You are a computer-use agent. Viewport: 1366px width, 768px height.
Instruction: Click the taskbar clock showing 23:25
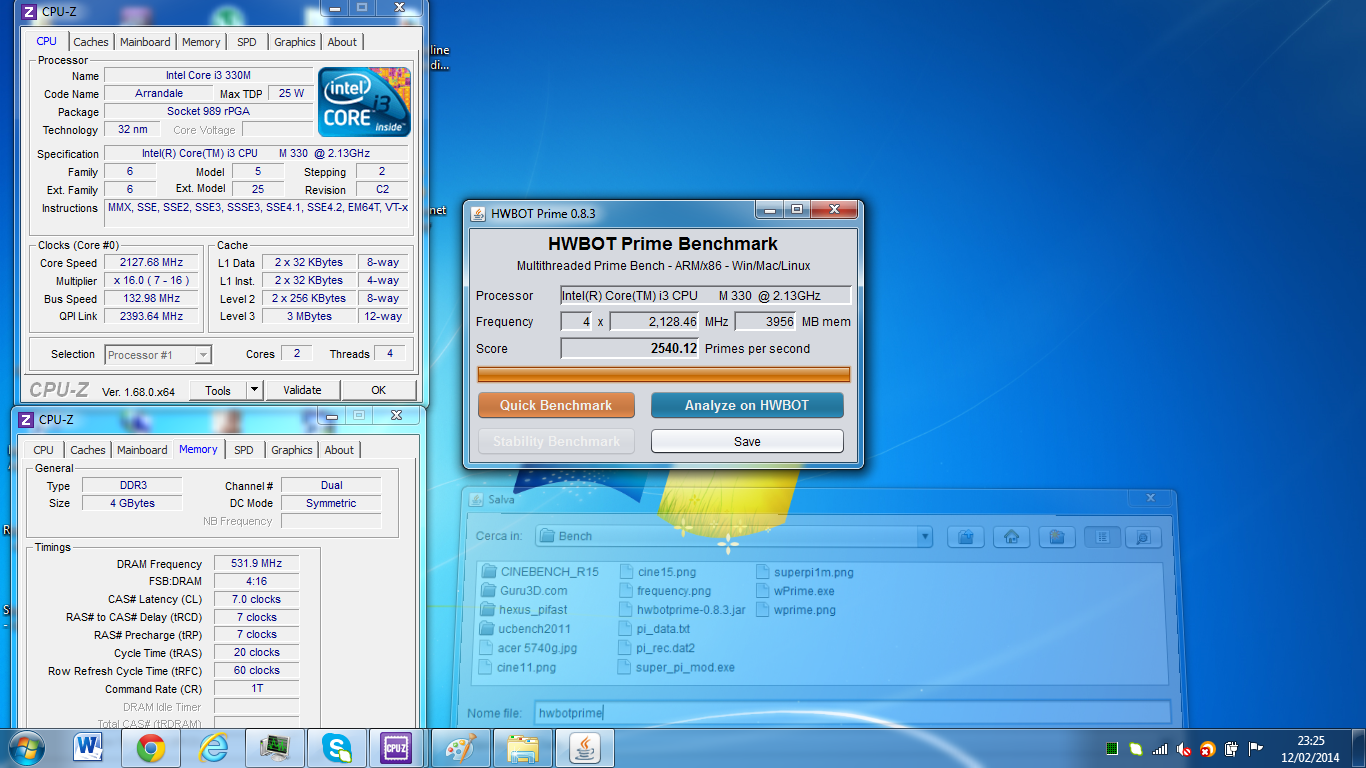(x=1310, y=748)
